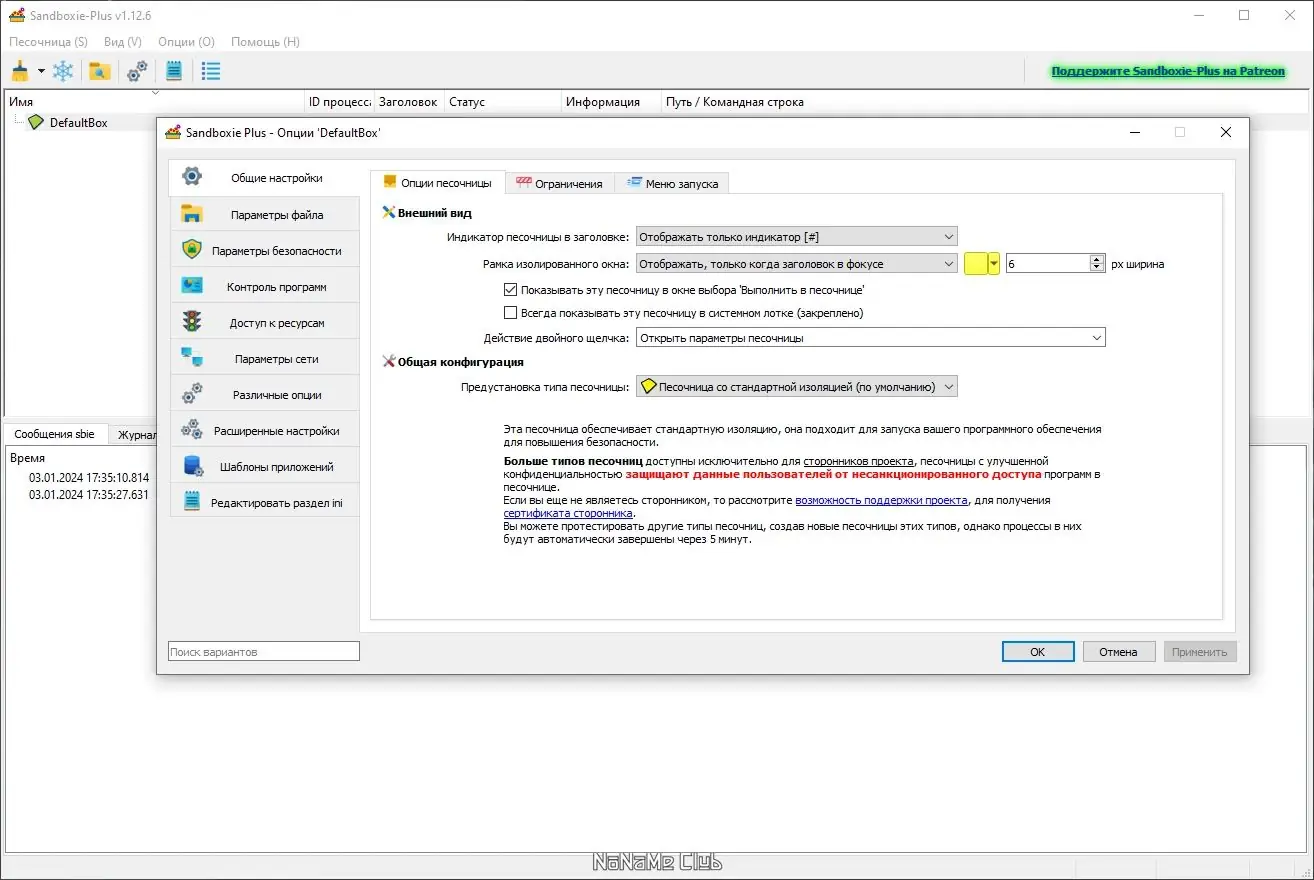Screen dimensions: 1314x880
Task: Click the snowflake icon in the toolbar
Action: click(63, 71)
